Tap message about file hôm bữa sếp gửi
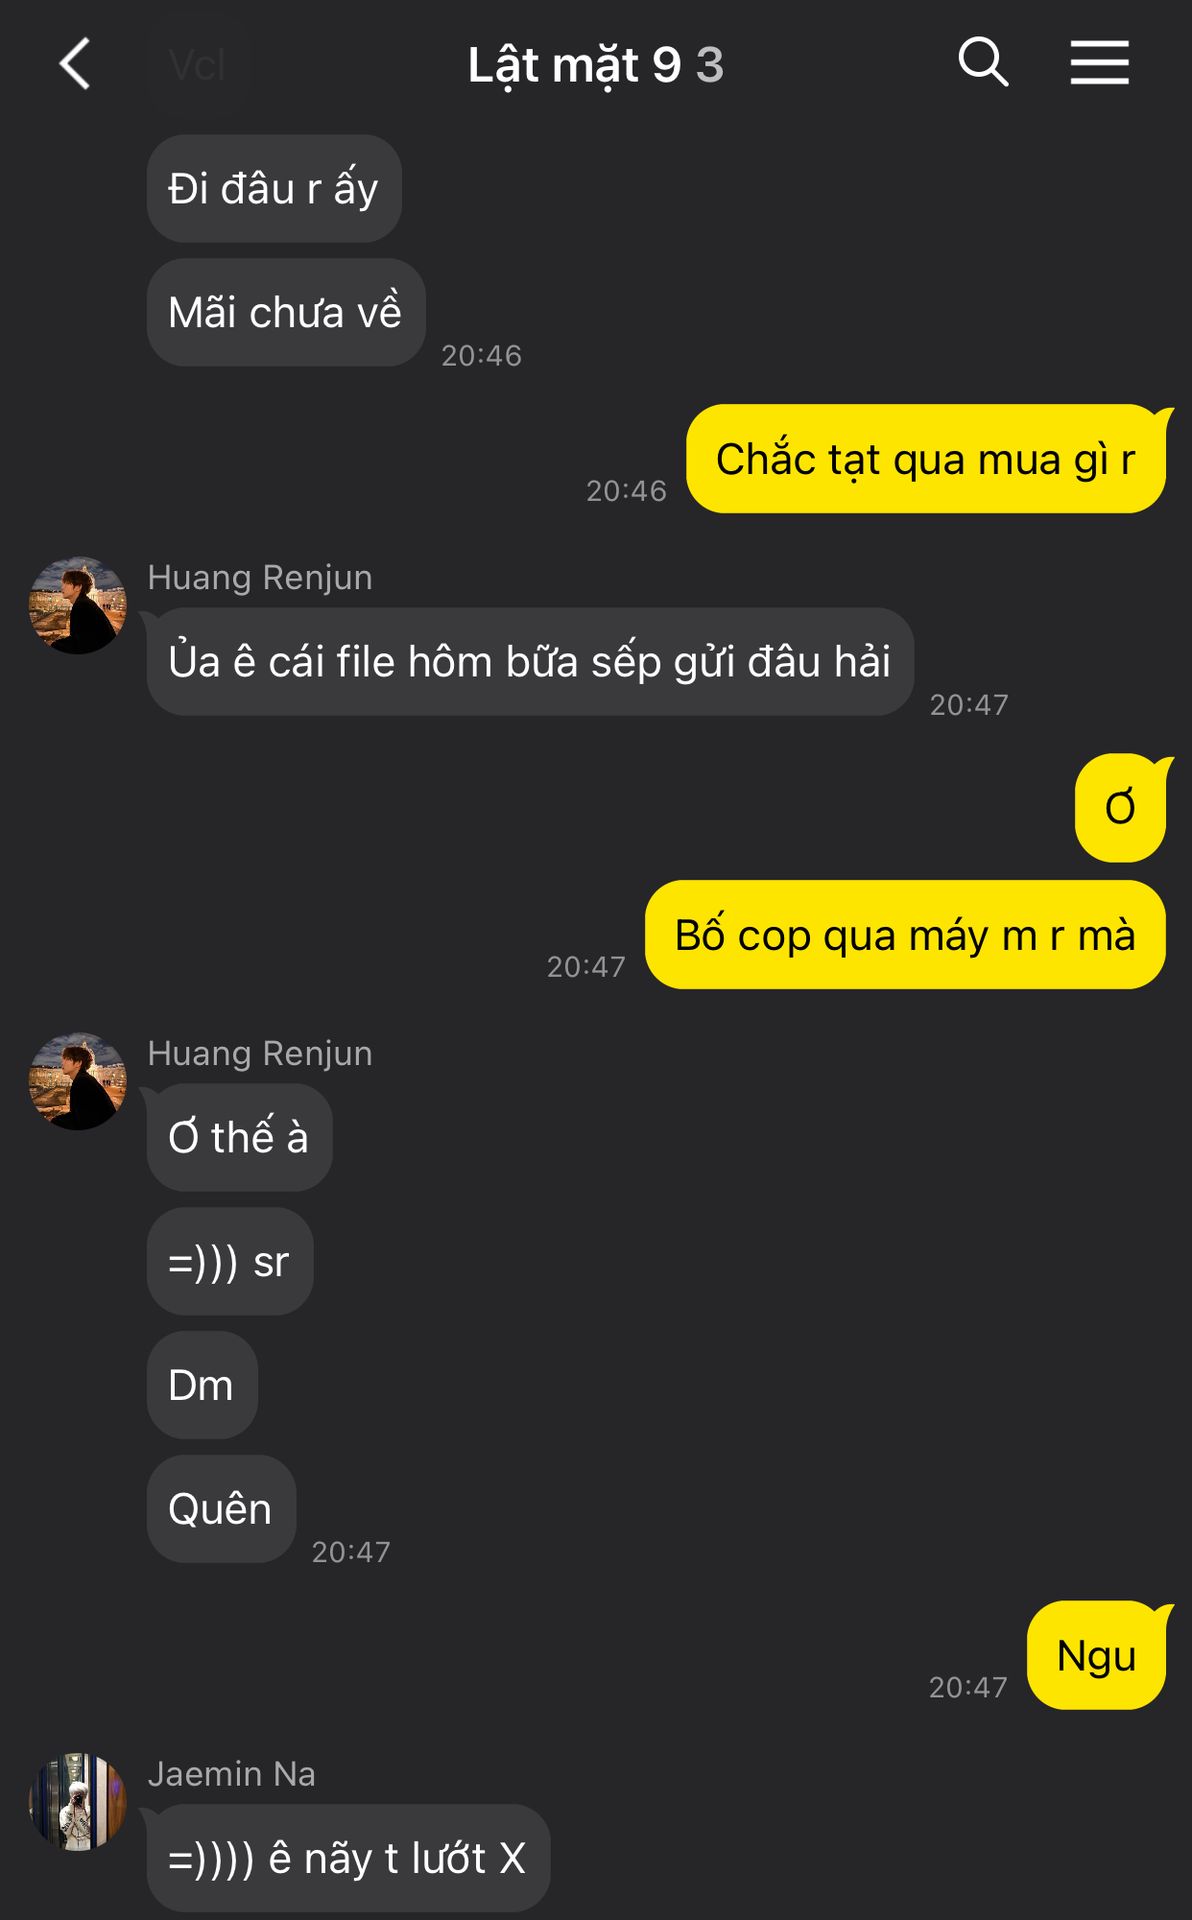 [x=530, y=662]
